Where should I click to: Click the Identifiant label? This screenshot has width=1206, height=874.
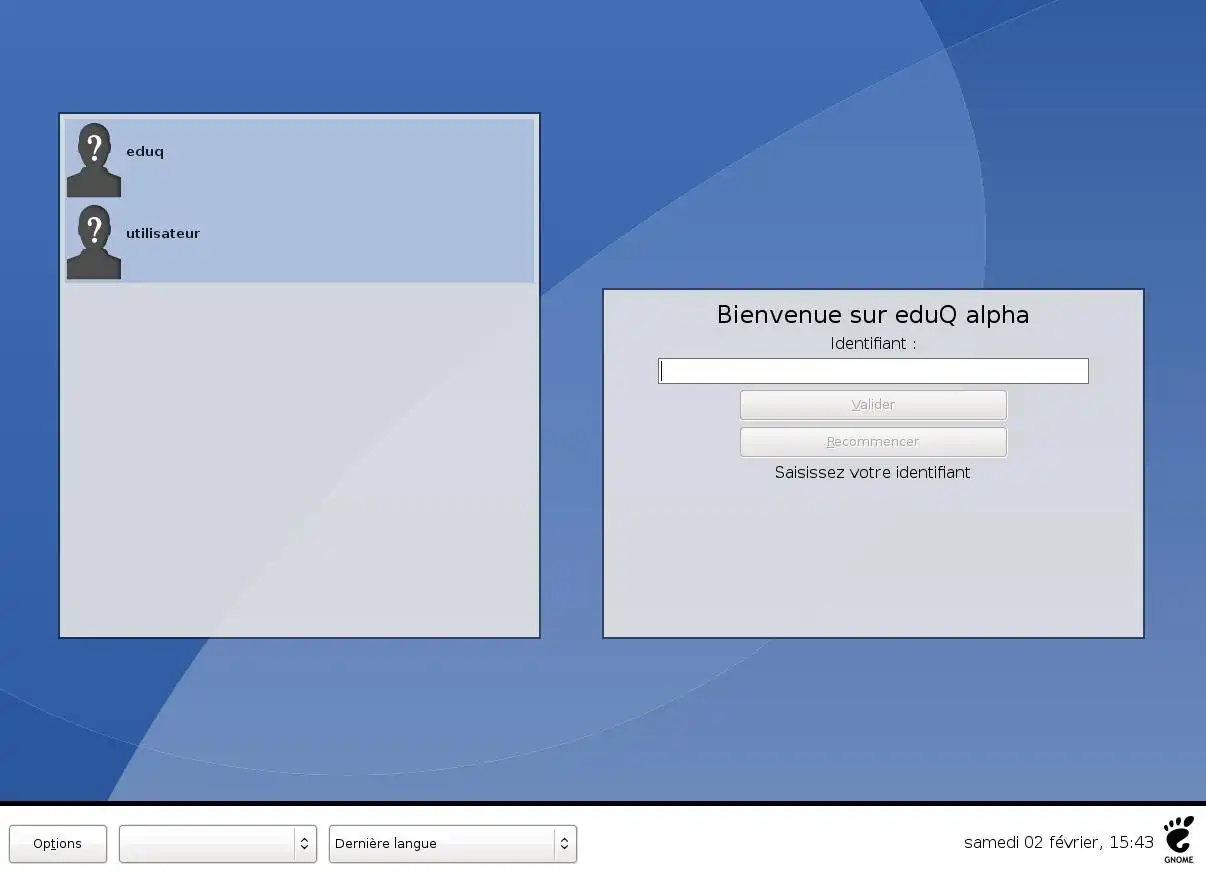[873, 344]
